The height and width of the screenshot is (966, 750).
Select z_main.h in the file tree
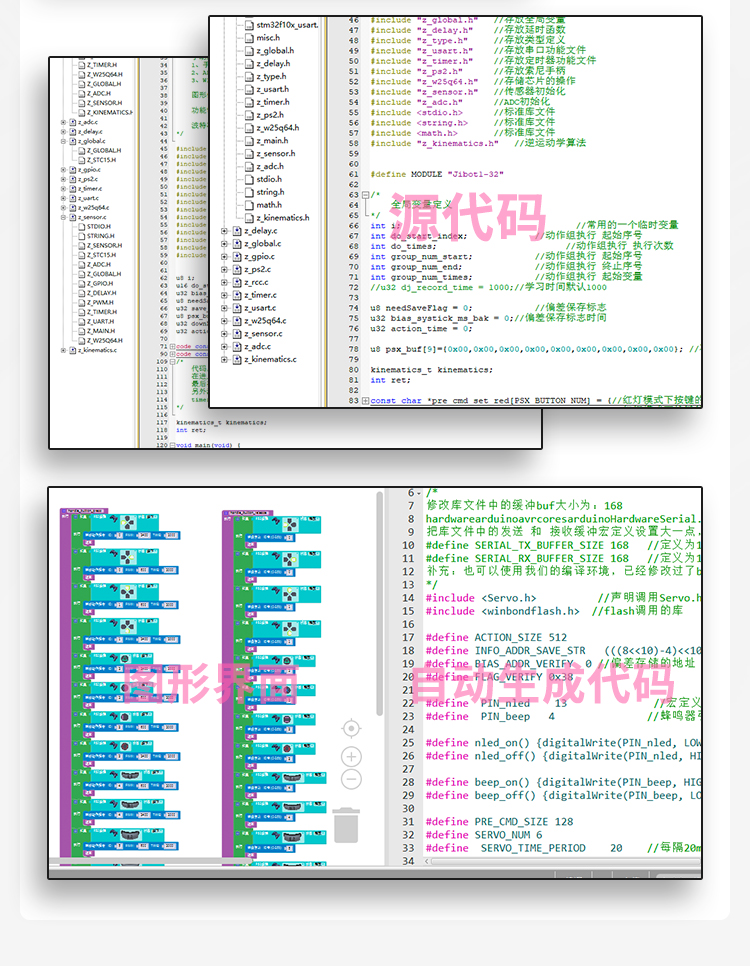(271, 141)
